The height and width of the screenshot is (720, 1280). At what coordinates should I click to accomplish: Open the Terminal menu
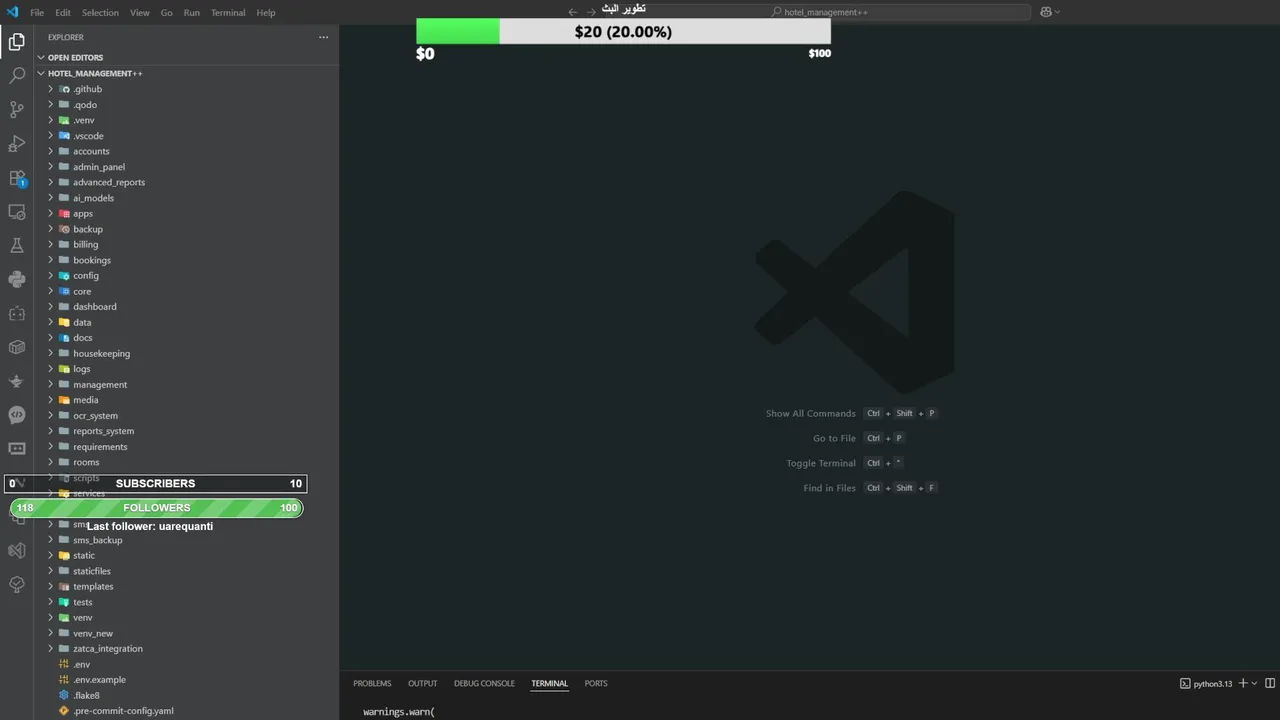[x=228, y=13]
